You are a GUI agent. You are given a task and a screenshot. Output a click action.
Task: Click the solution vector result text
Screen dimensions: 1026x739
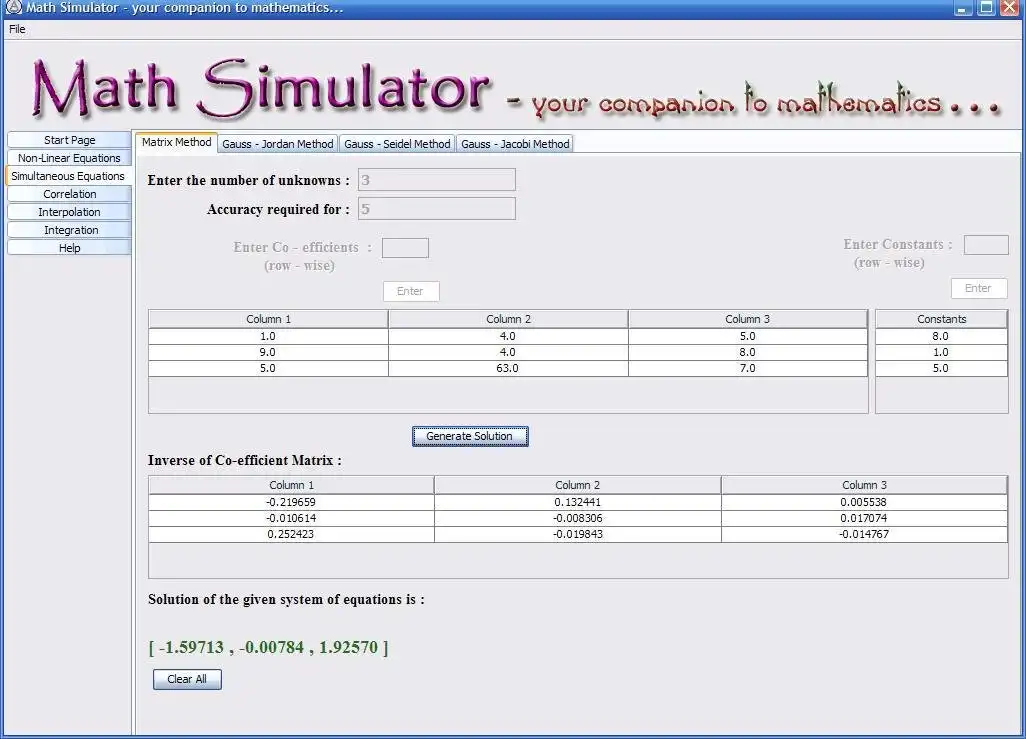pyautogui.click(x=268, y=647)
